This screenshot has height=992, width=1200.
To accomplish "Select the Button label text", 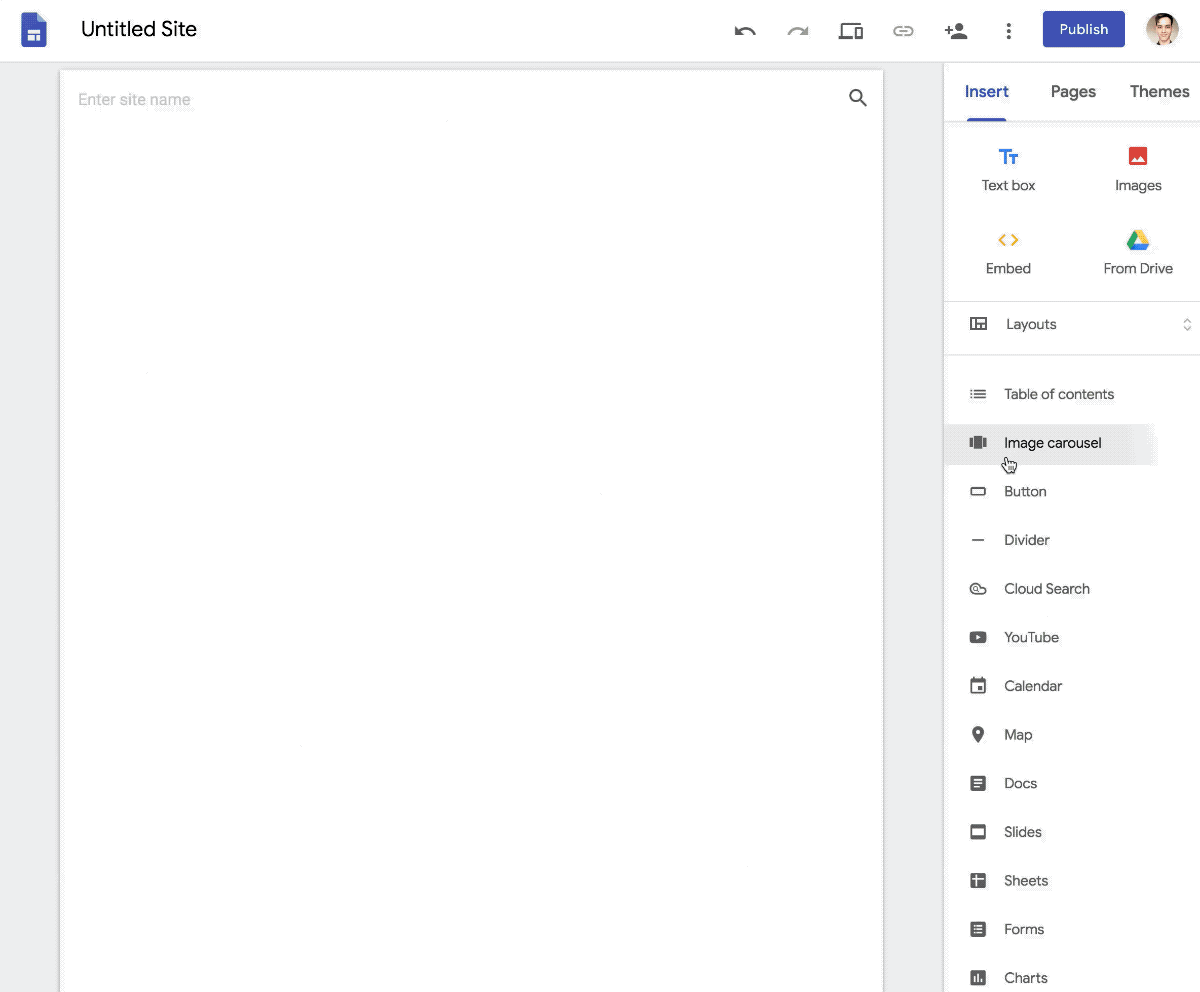I will coord(1025,492).
